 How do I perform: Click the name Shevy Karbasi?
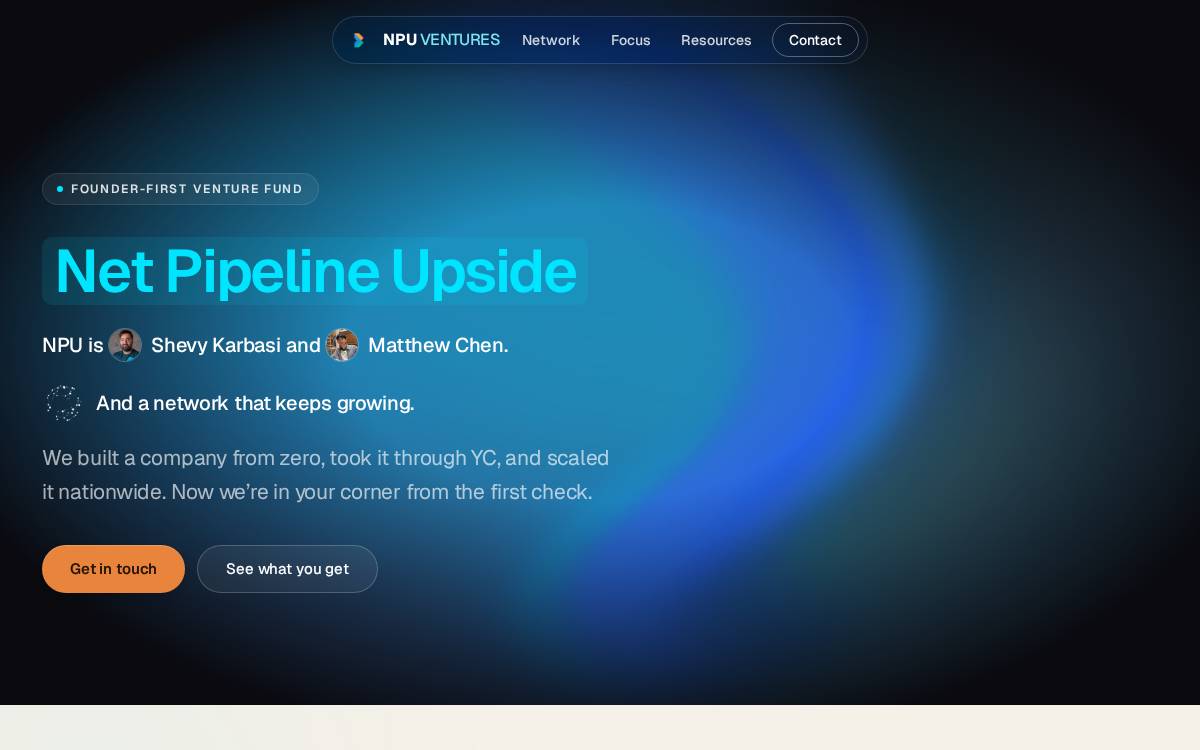point(216,345)
